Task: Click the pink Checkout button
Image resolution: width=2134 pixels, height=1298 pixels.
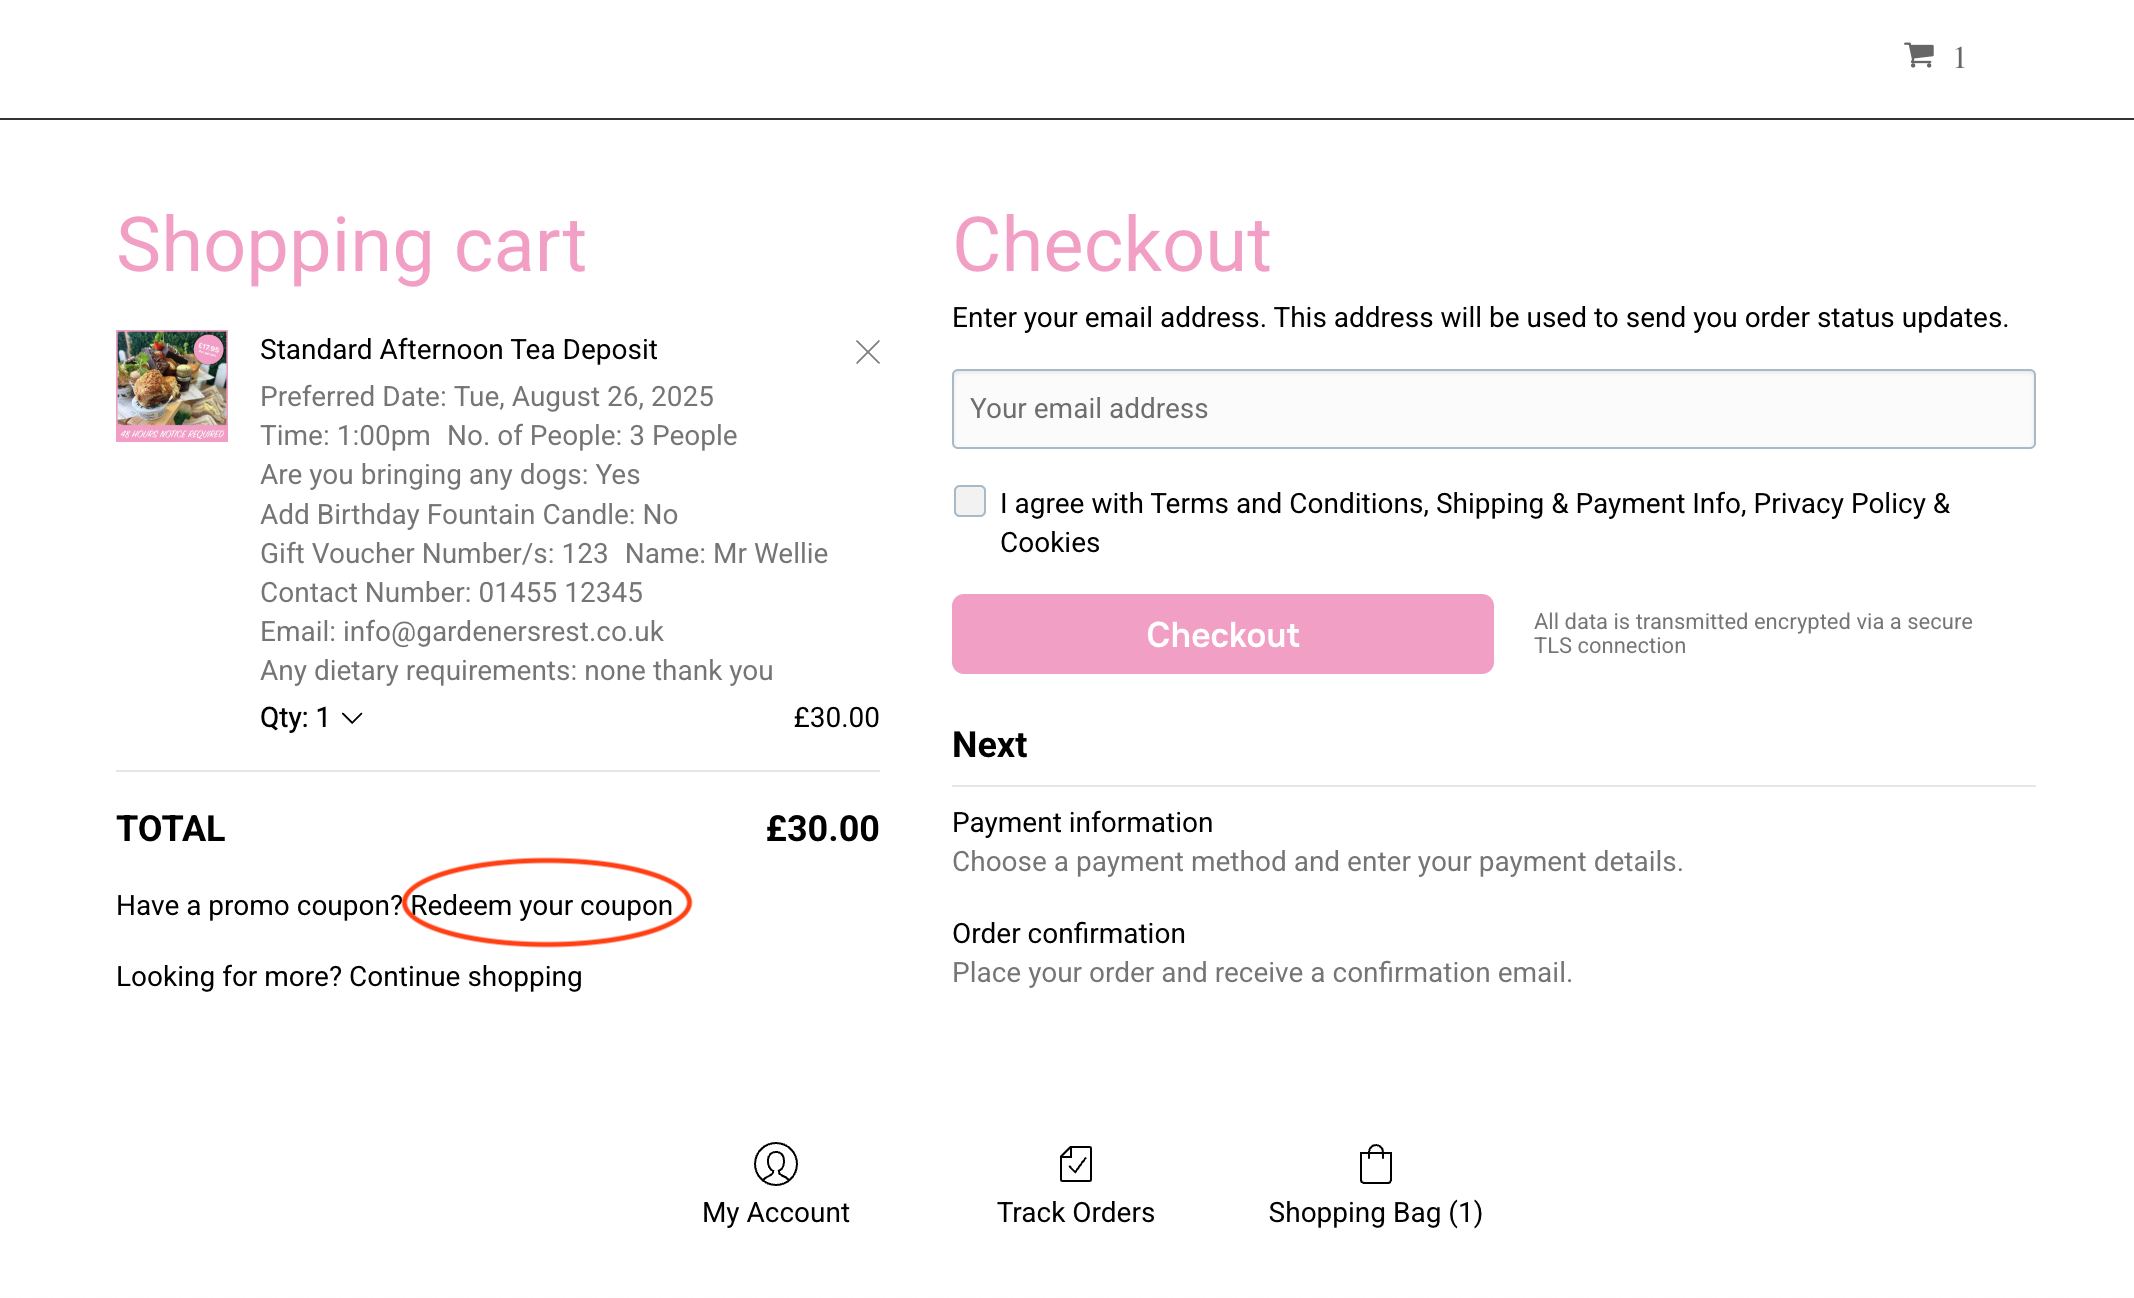Action: 1223,634
